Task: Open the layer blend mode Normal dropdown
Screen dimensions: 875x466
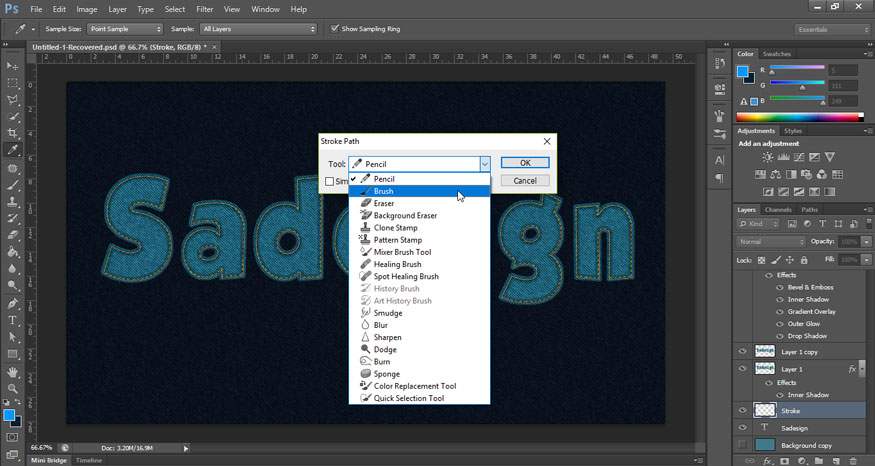Action: (771, 242)
